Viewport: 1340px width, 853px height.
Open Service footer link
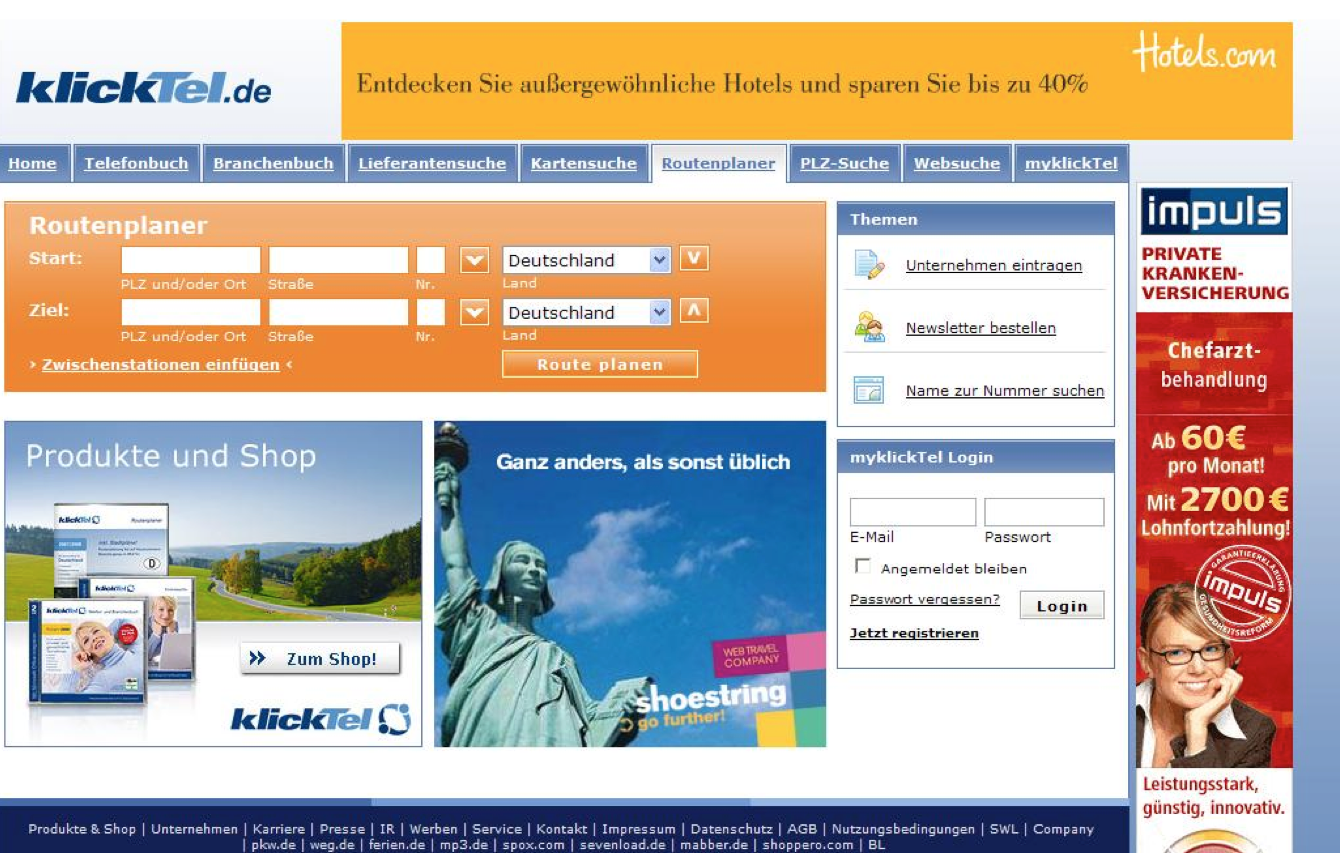(497, 829)
